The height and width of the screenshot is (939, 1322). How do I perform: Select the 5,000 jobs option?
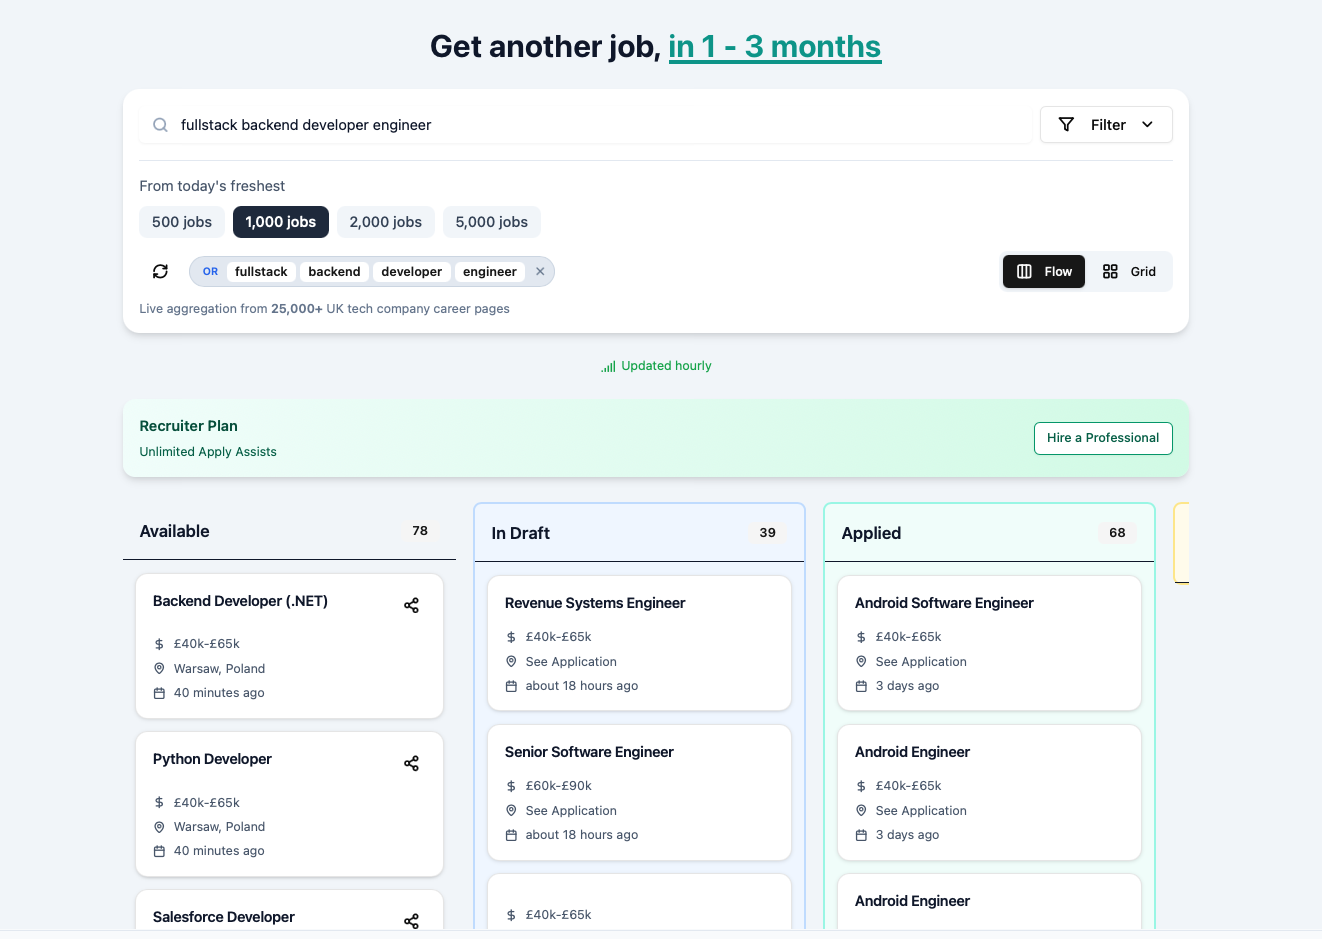pos(491,222)
